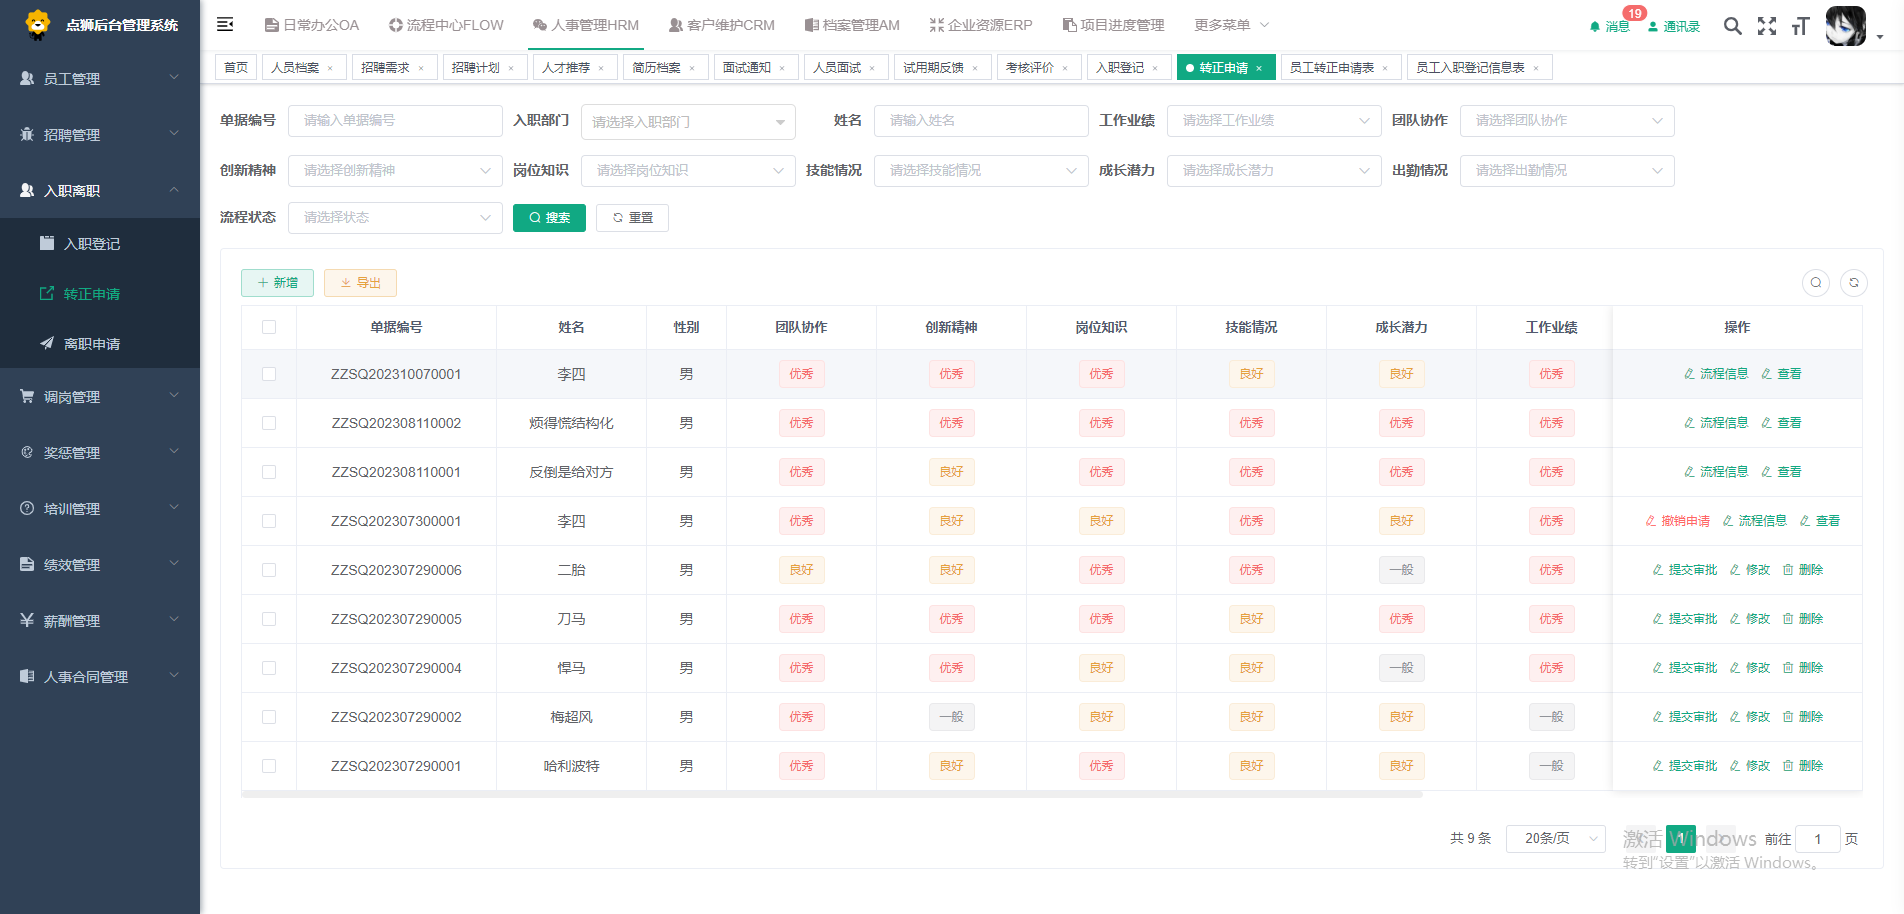This screenshot has width=1904, height=914.
Task: Change page size from 20条/页 dropdown
Action: point(1557,839)
